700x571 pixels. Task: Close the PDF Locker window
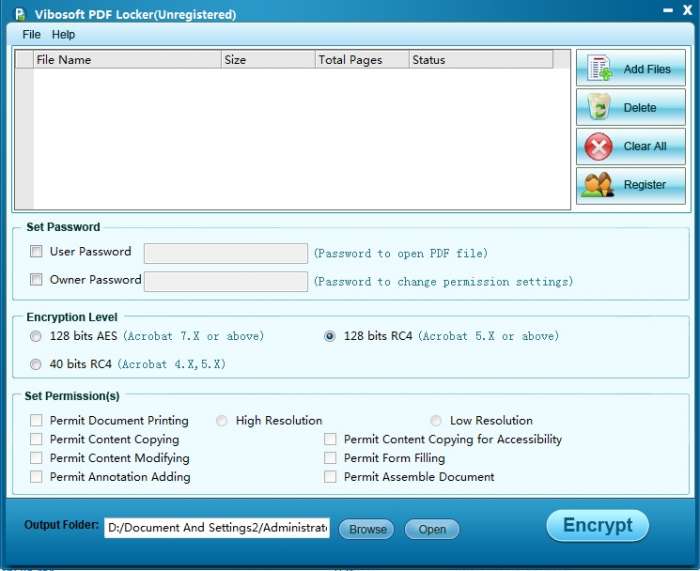tap(688, 10)
